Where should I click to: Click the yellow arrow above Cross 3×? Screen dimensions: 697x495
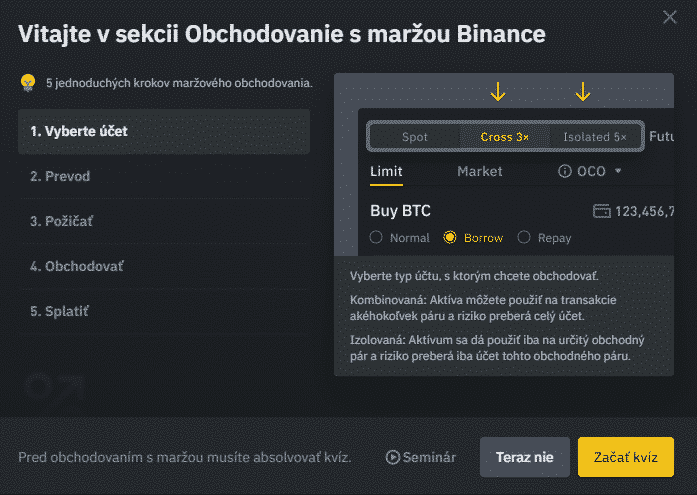click(x=498, y=93)
